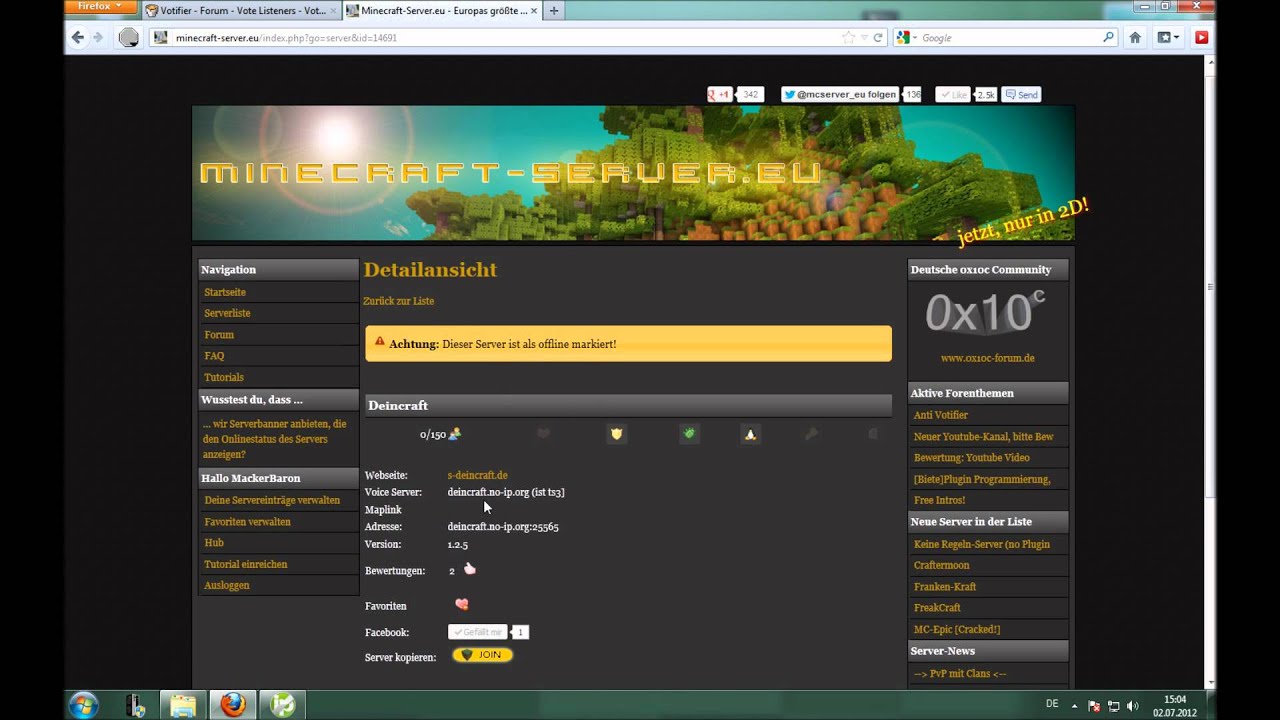The image size is (1280, 720).
Task: Click the Google search input field
Action: point(1010,38)
